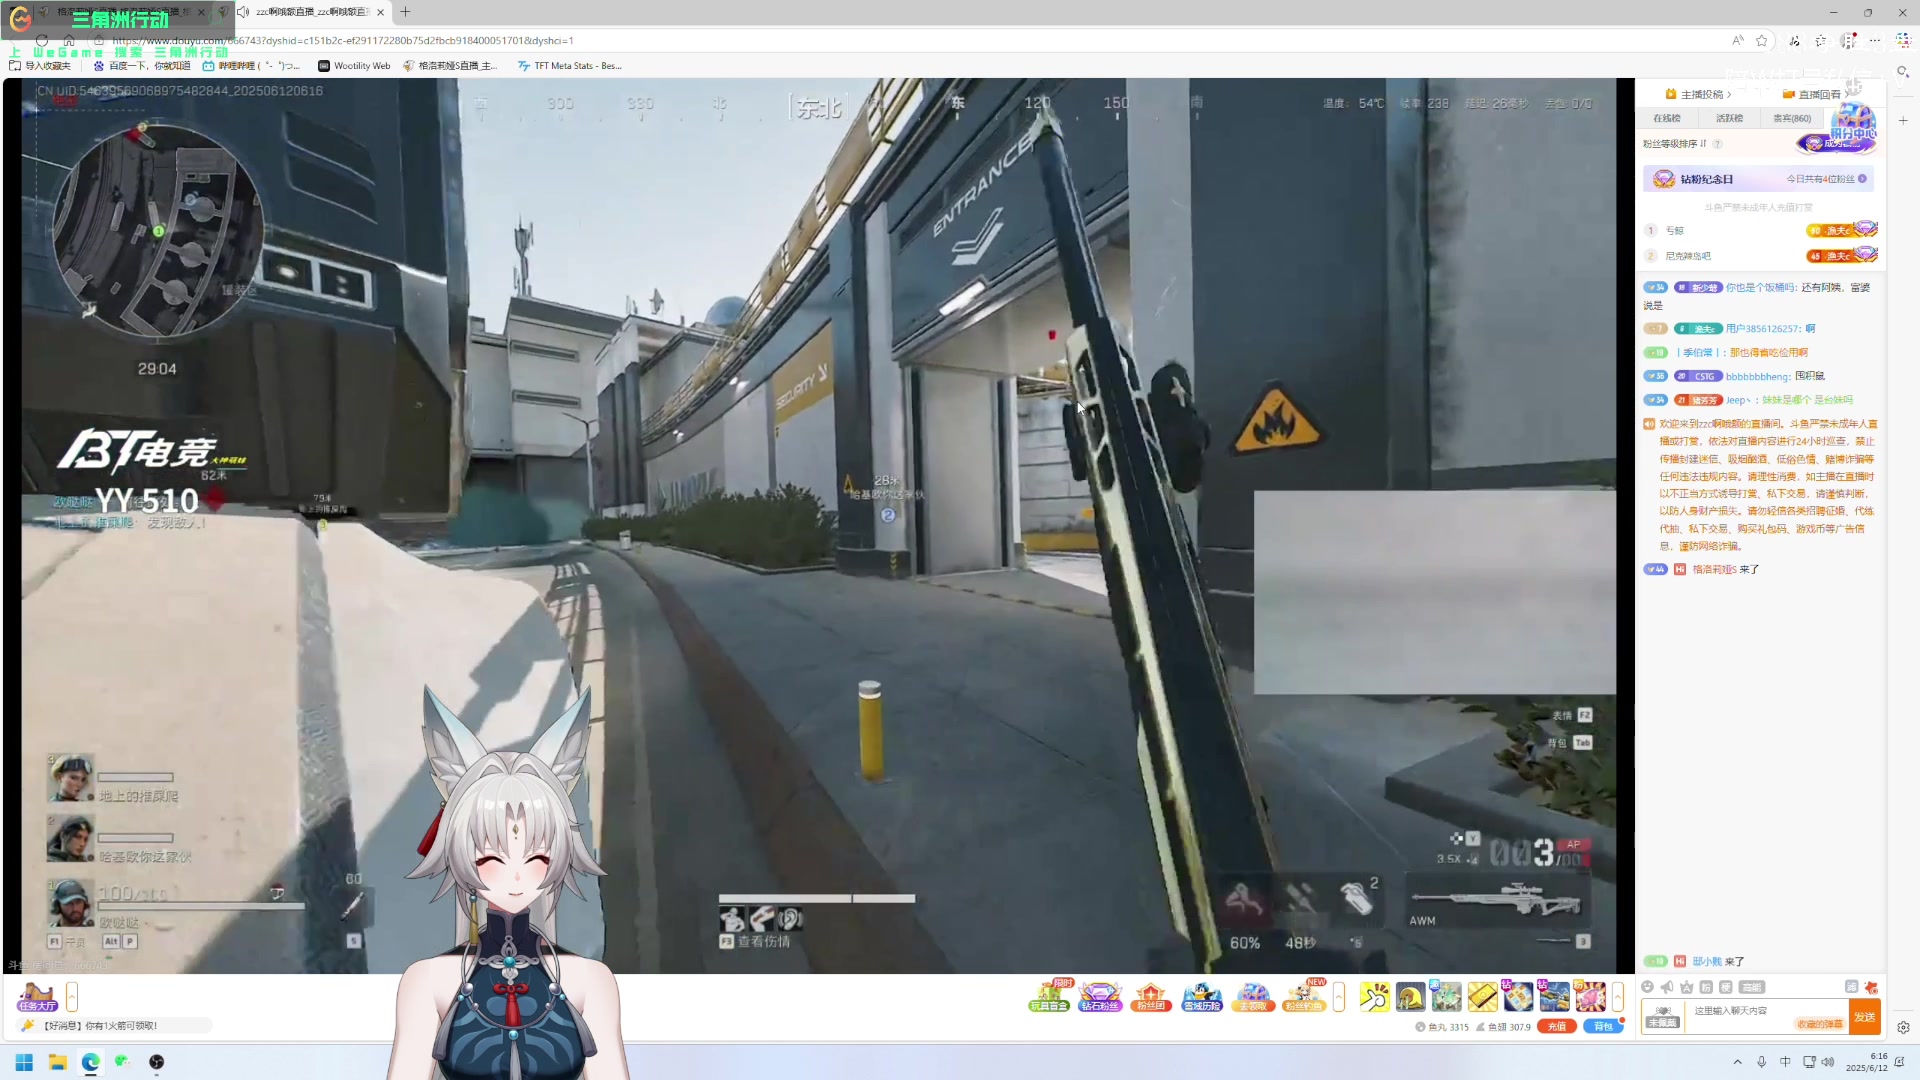Send the pink heart gift
Image resolution: width=1920 pixels, height=1080 pixels.
click(1590, 996)
